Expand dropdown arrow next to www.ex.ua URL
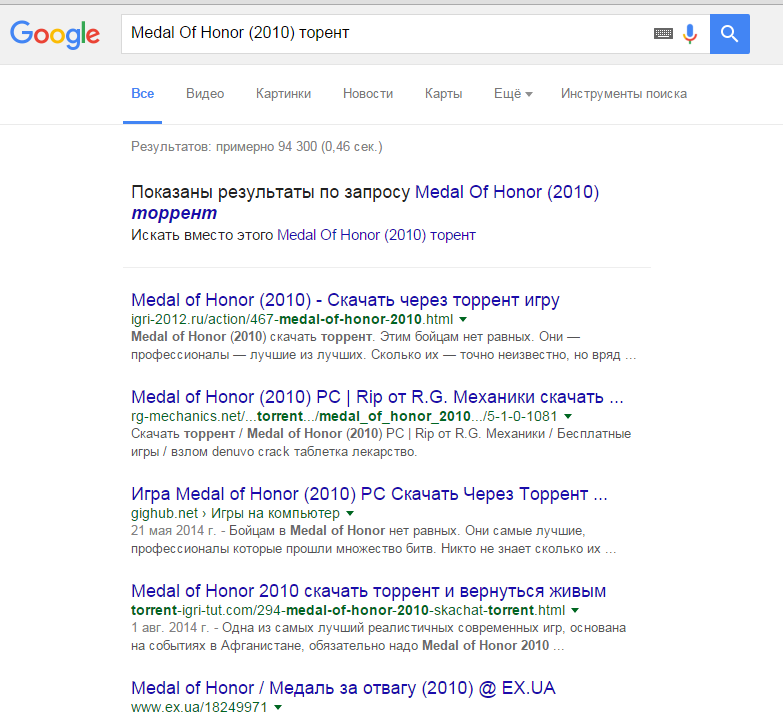 coord(278,707)
